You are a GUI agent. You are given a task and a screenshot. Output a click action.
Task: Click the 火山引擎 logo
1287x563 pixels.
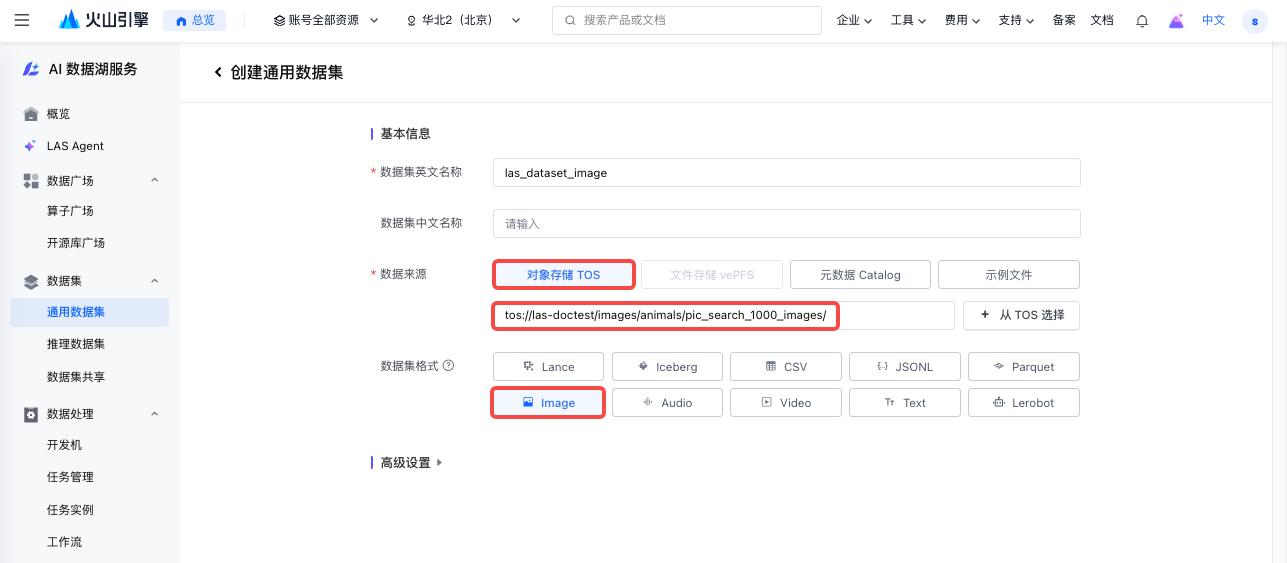(x=103, y=20)
